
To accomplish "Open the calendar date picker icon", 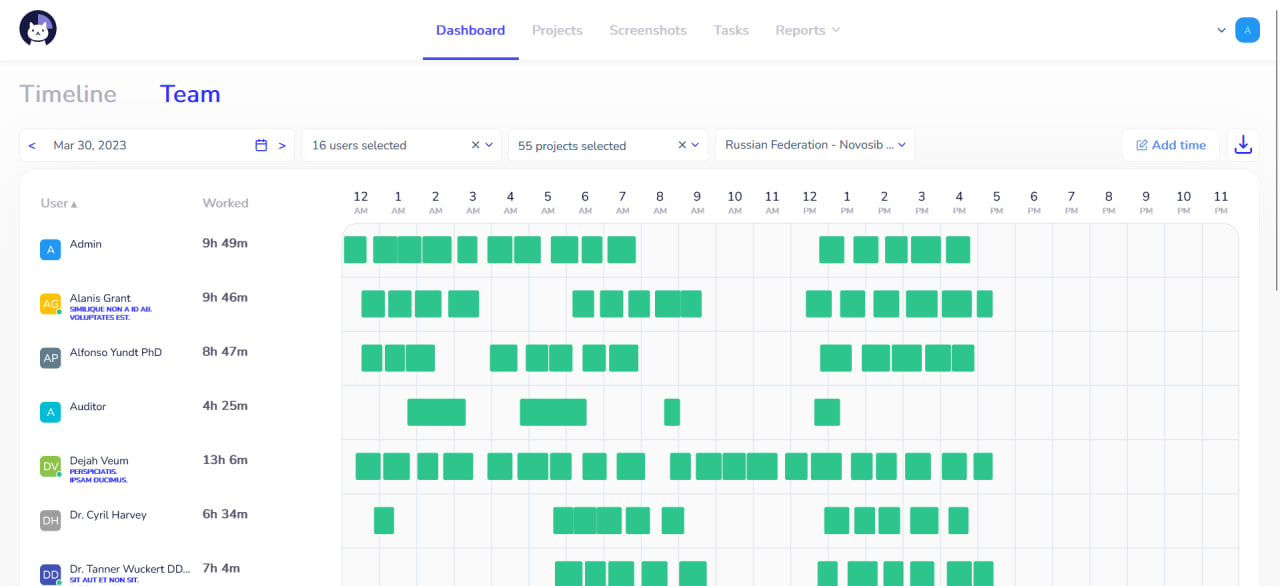I will (261, 145).
